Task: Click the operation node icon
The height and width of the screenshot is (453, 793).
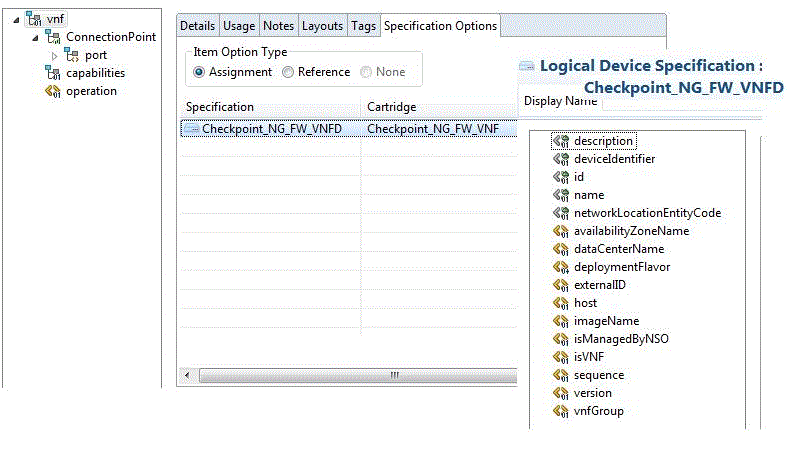Action: (x=53, y=91)
